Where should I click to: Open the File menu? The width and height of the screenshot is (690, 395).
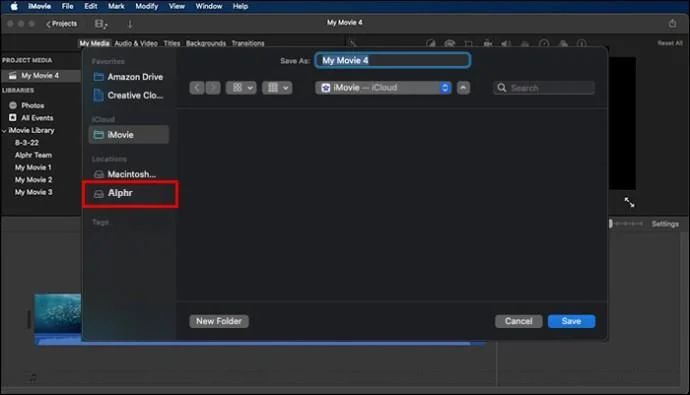tap(67, 6)
